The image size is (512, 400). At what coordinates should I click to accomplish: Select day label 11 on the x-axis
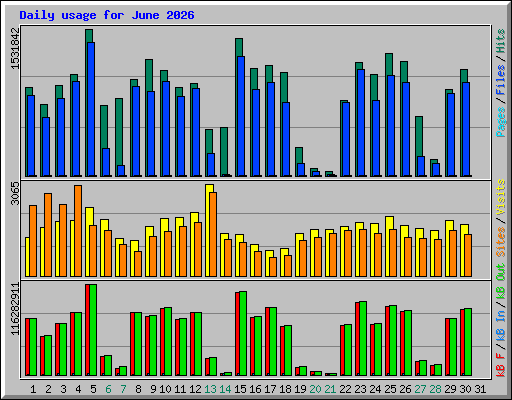tap(180, 389)
